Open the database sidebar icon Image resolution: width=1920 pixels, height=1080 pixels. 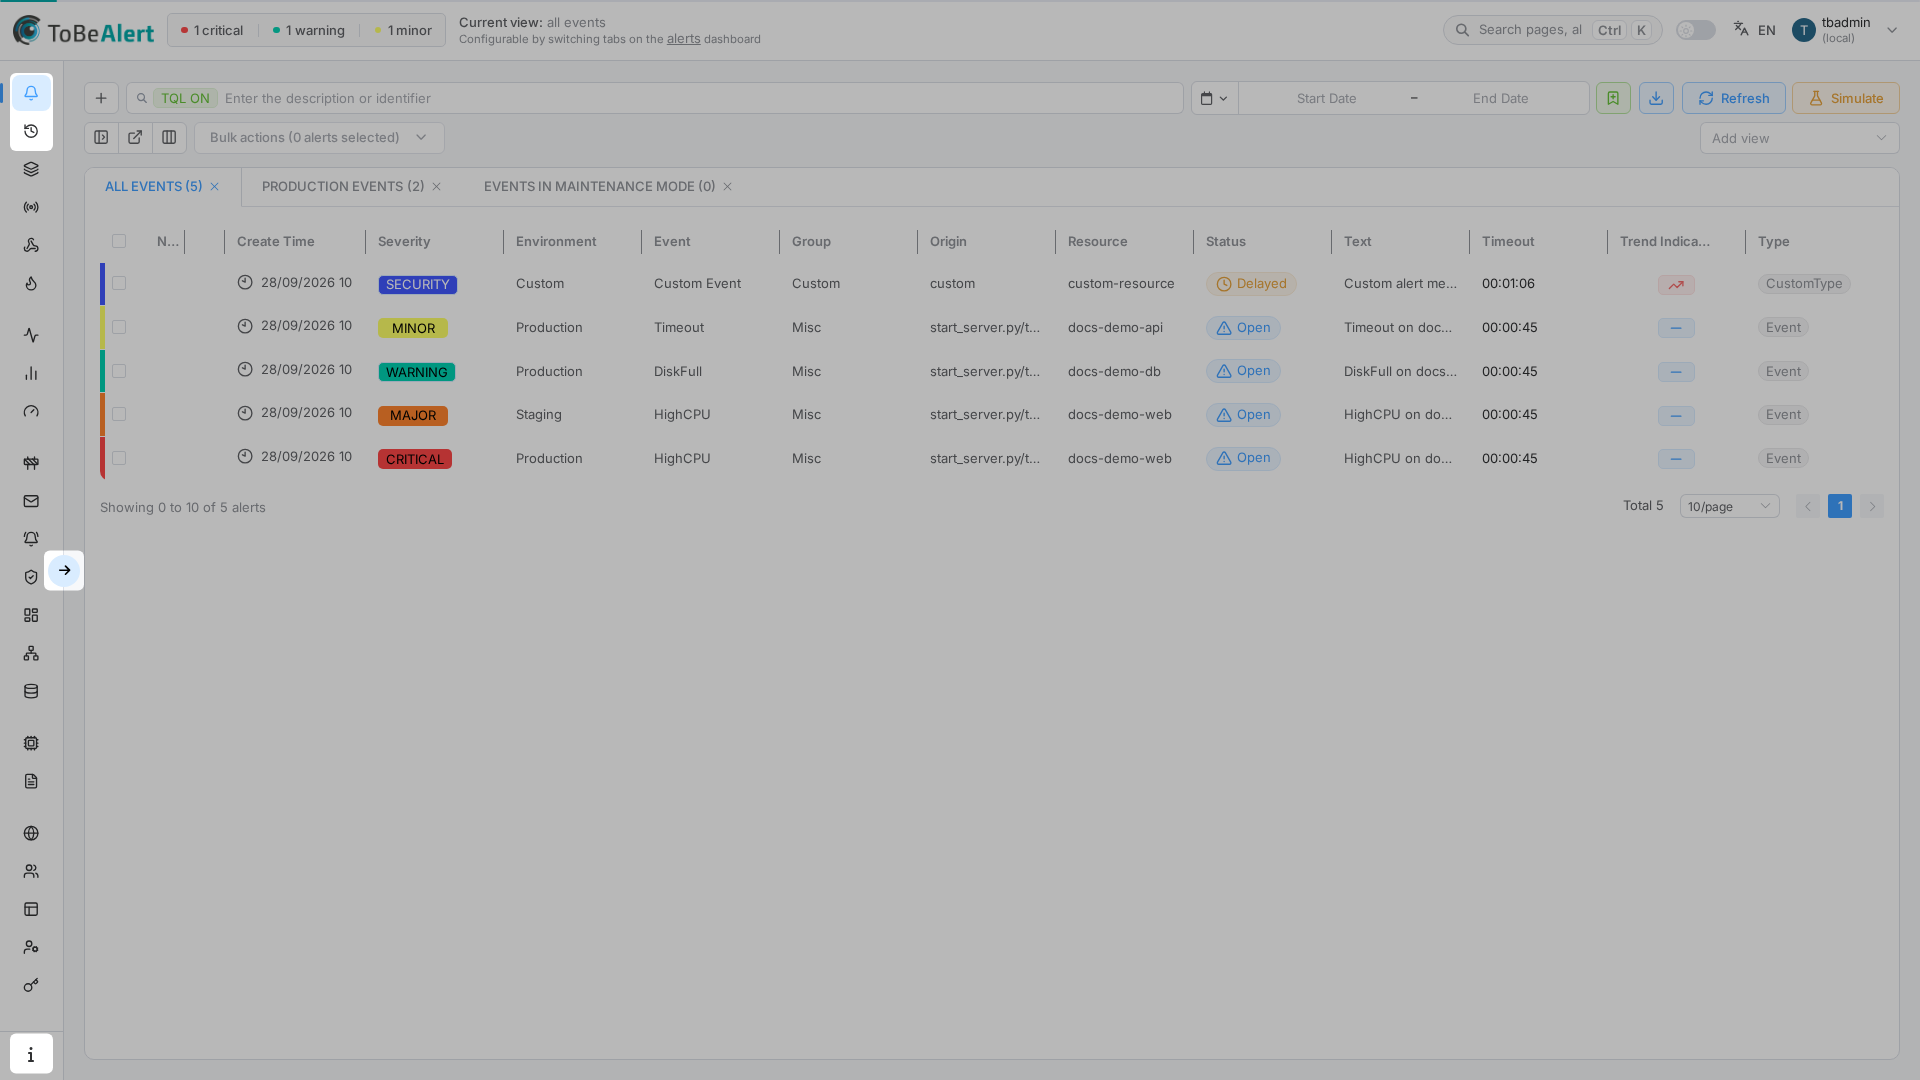click(x=31, y=691)
